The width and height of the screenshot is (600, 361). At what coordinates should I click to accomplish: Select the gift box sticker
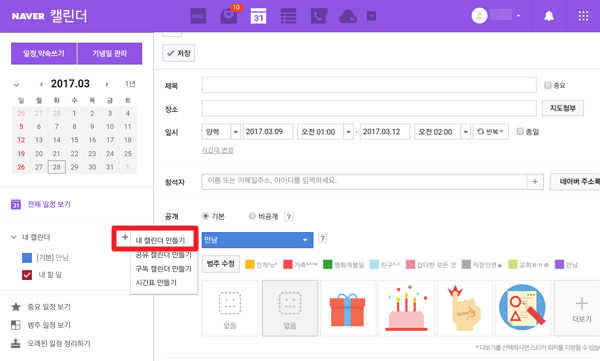tap(348, 308)
